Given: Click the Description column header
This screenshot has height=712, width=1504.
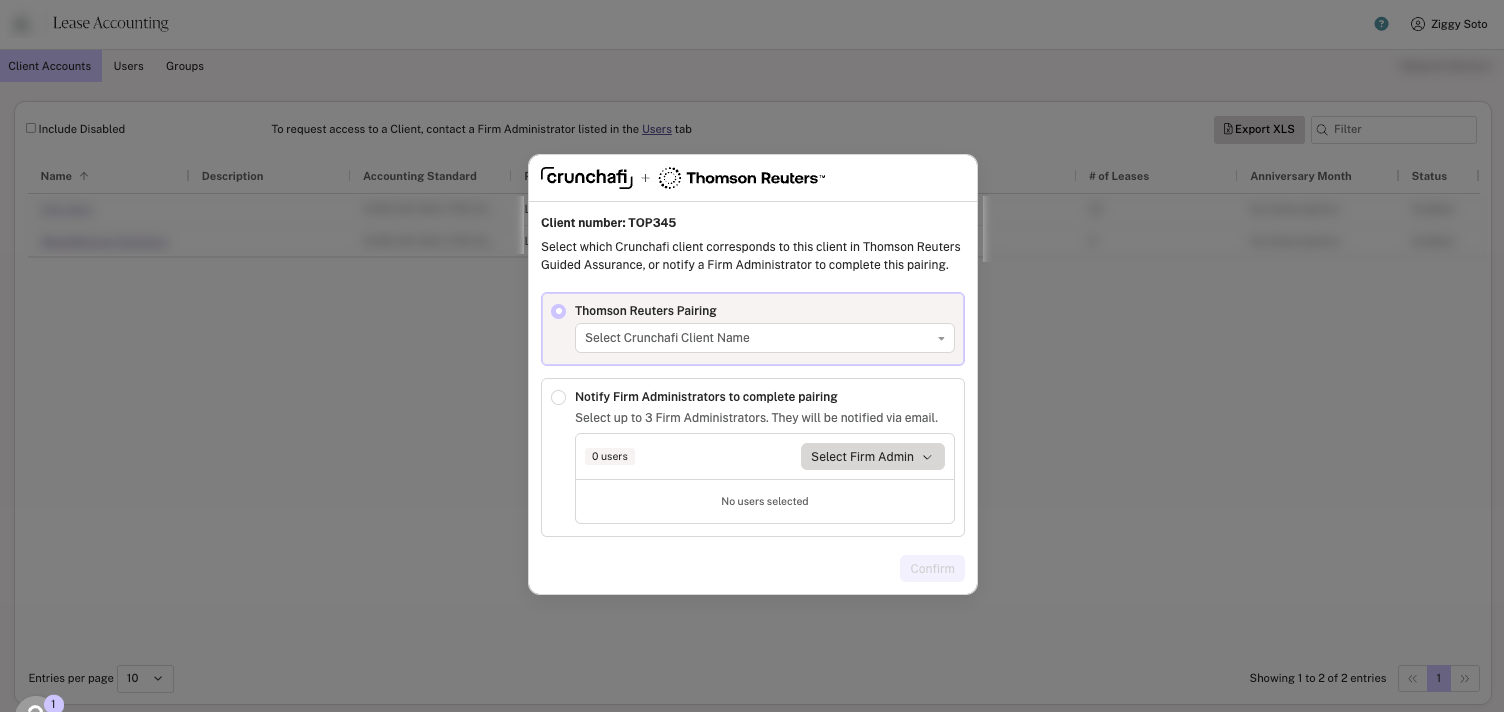Looking at the screenshot, I should pyautogui.click(x=232, y=176).
